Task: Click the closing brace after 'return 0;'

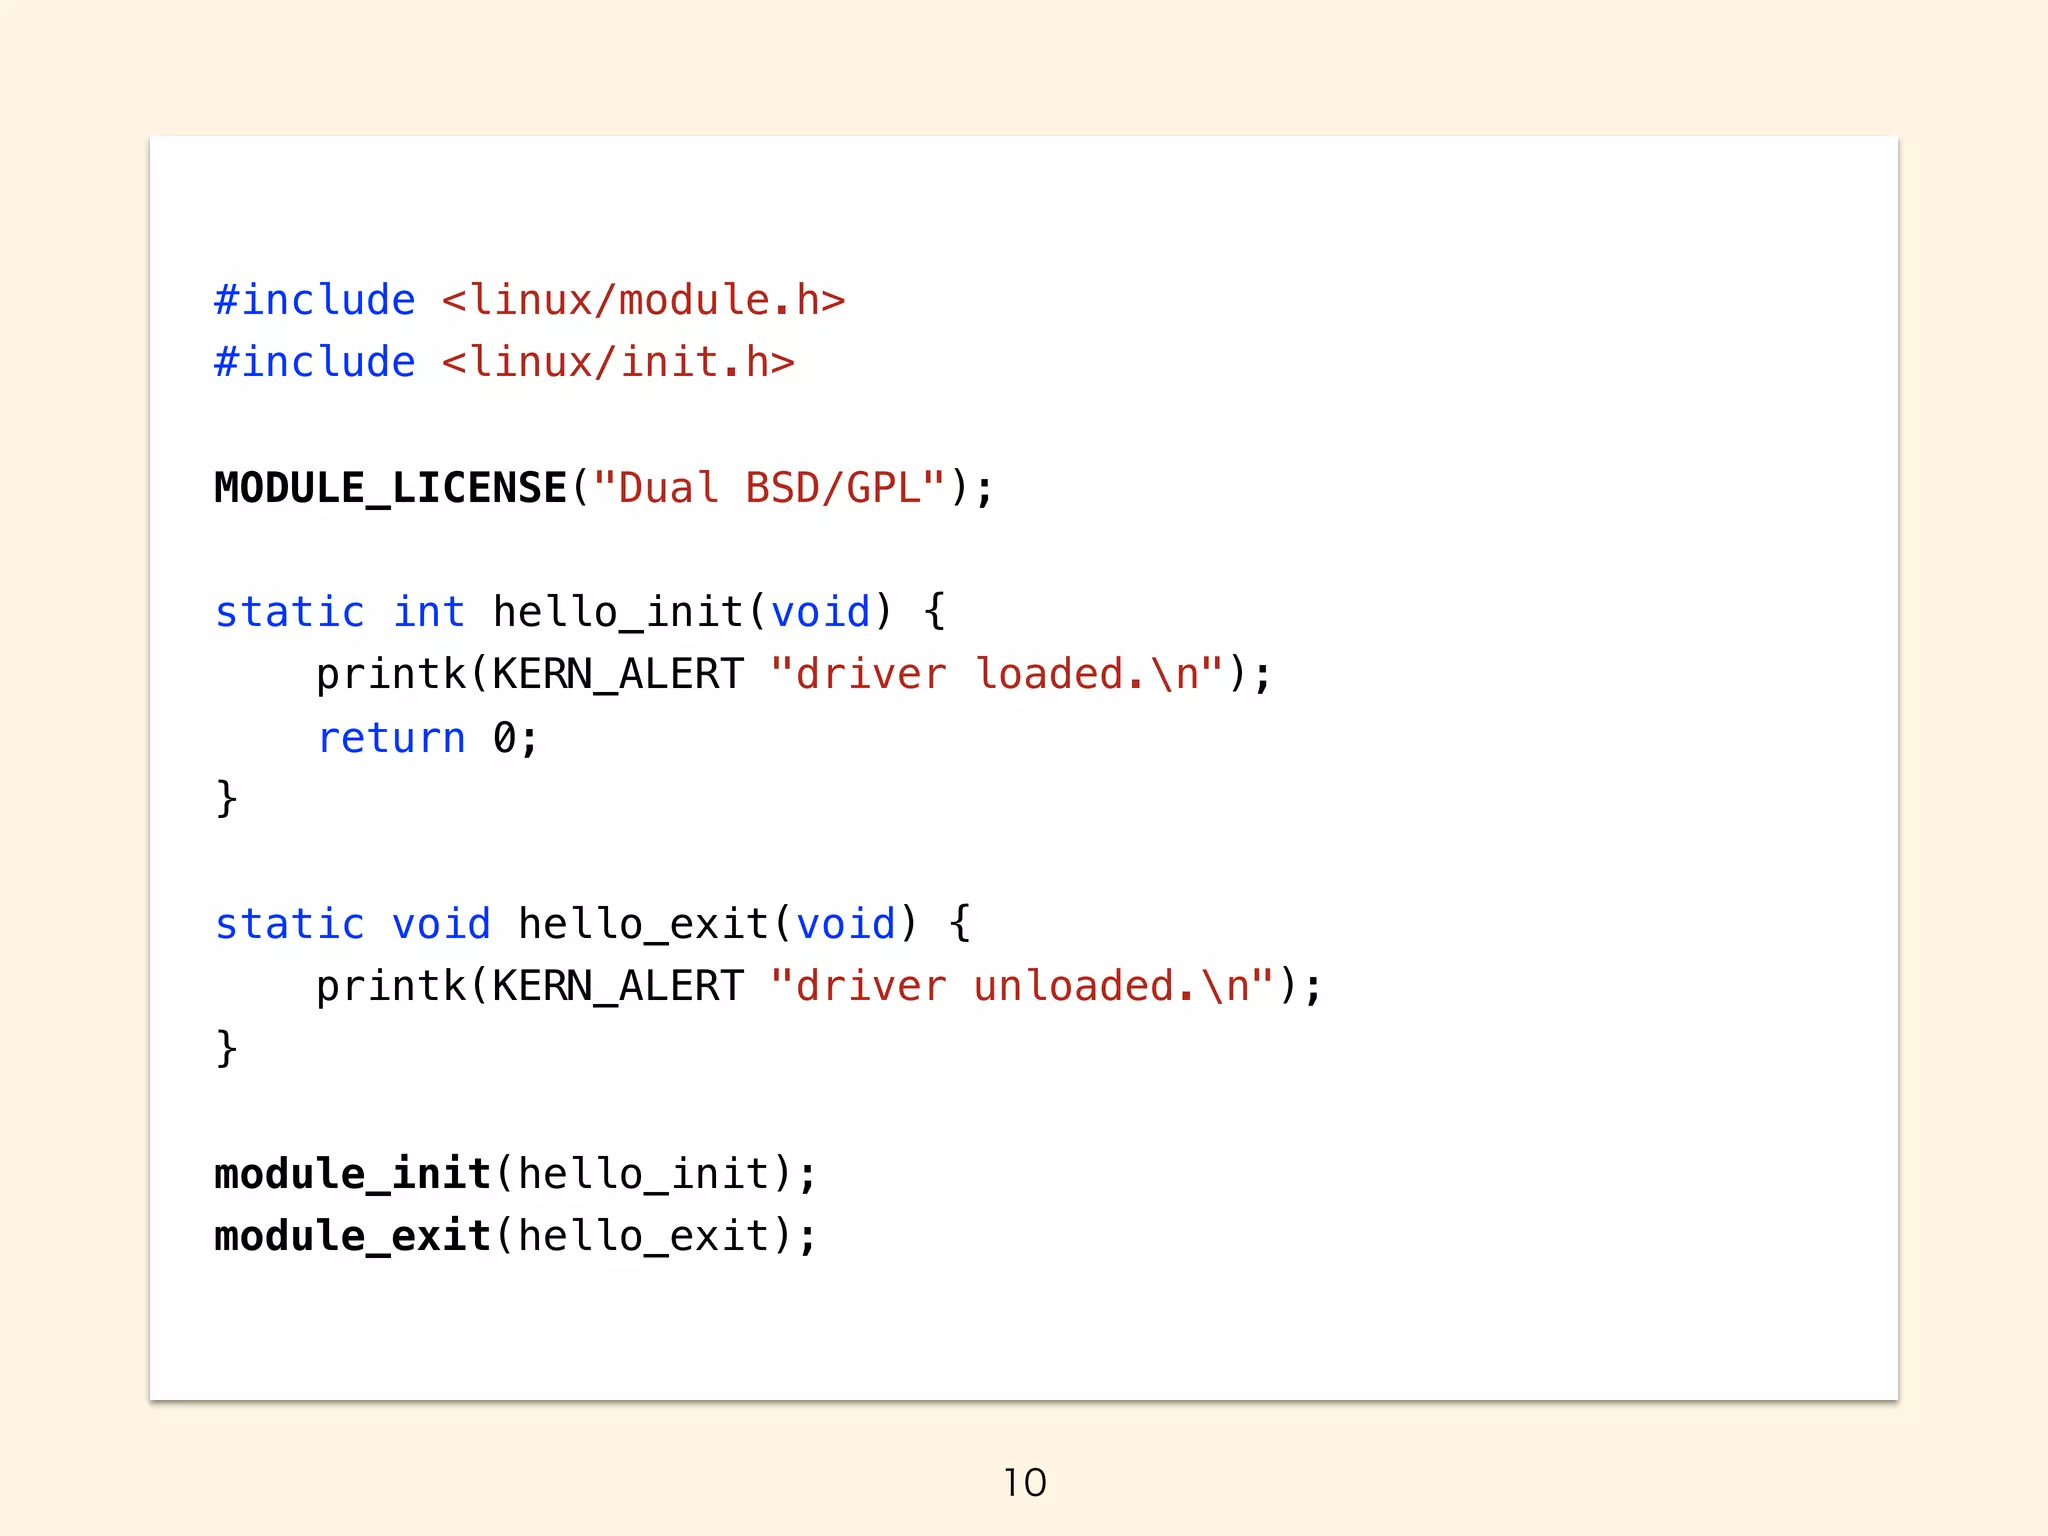Action: pyautogui.click(x=227, y=799)
